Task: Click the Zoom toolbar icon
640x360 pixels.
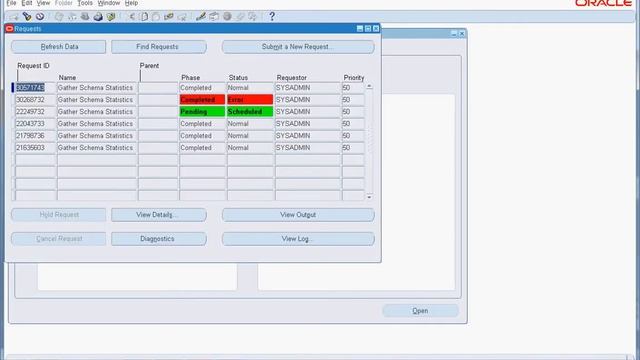Action: coord(214,17)
